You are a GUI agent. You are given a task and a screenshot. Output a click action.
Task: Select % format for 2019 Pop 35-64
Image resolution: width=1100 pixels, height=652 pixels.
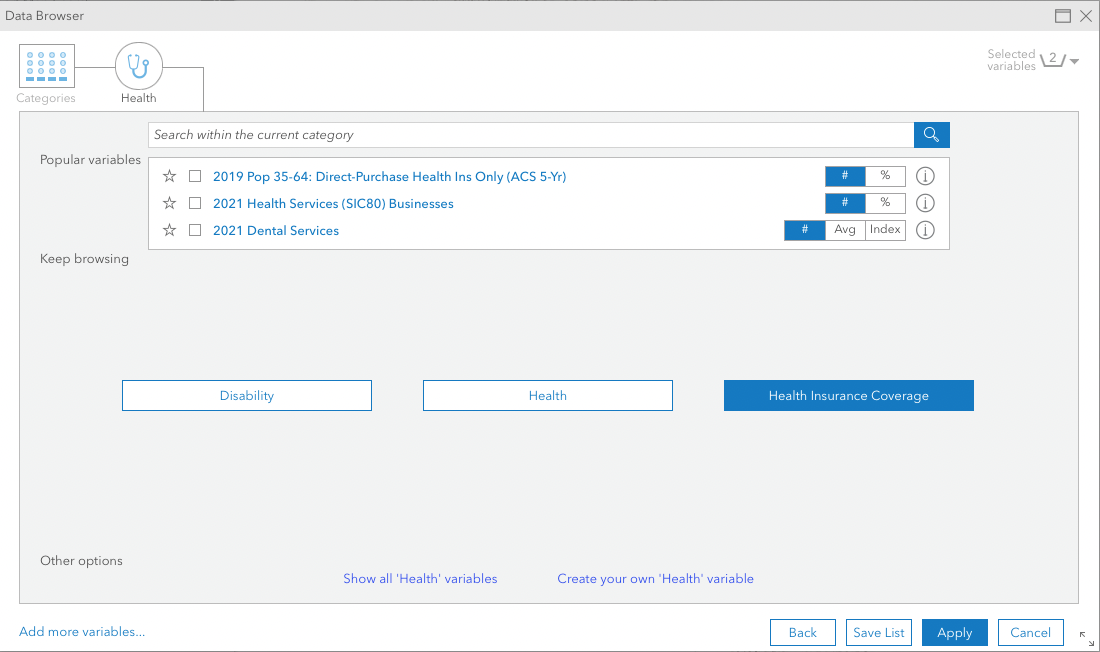point(885,175)
